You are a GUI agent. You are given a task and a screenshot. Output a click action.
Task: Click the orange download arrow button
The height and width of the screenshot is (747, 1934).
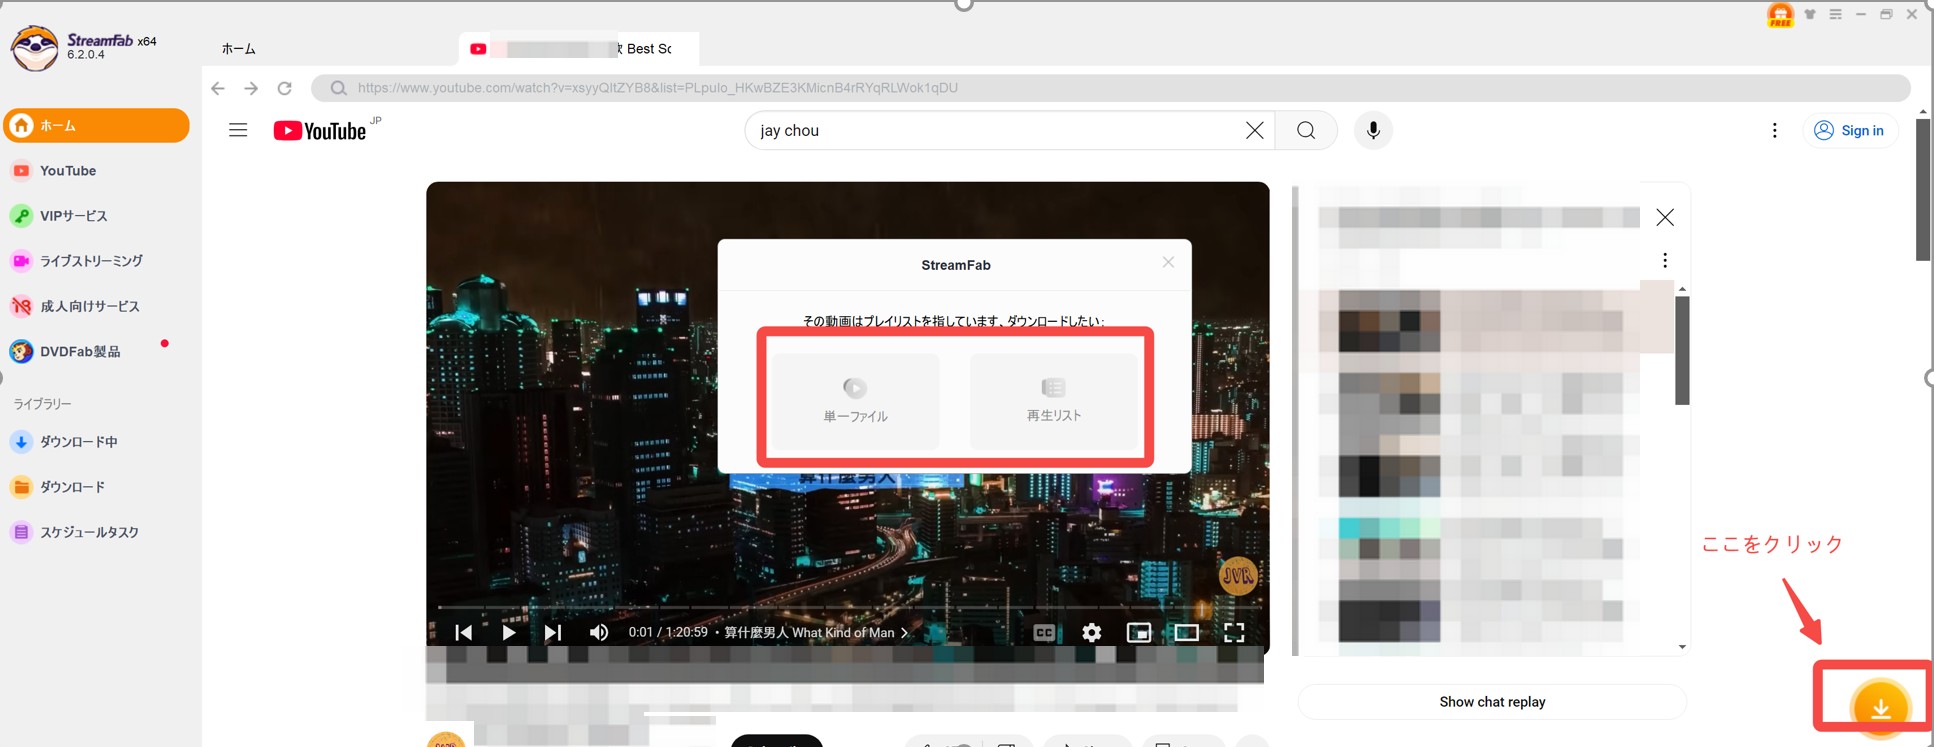(1880, 707)
